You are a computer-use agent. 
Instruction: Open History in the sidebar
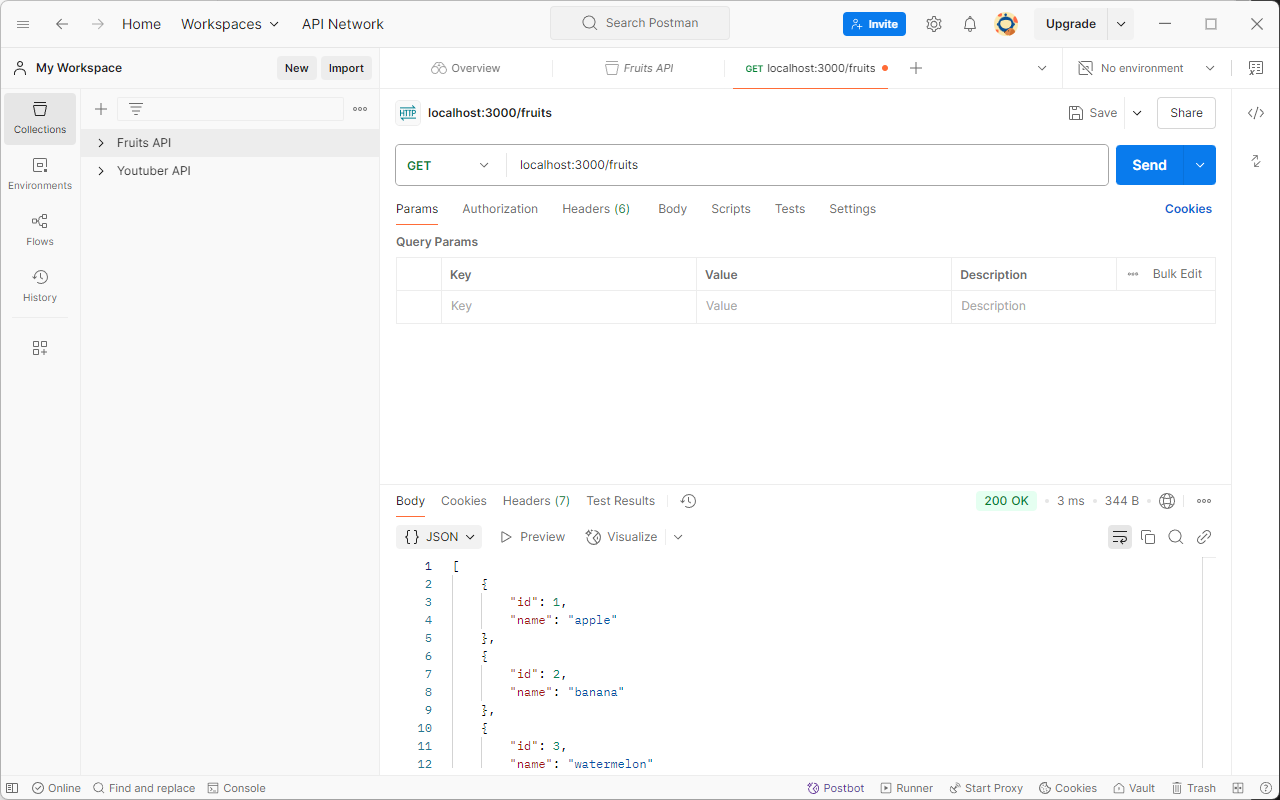pyautogui.click(x=40, y=287)
